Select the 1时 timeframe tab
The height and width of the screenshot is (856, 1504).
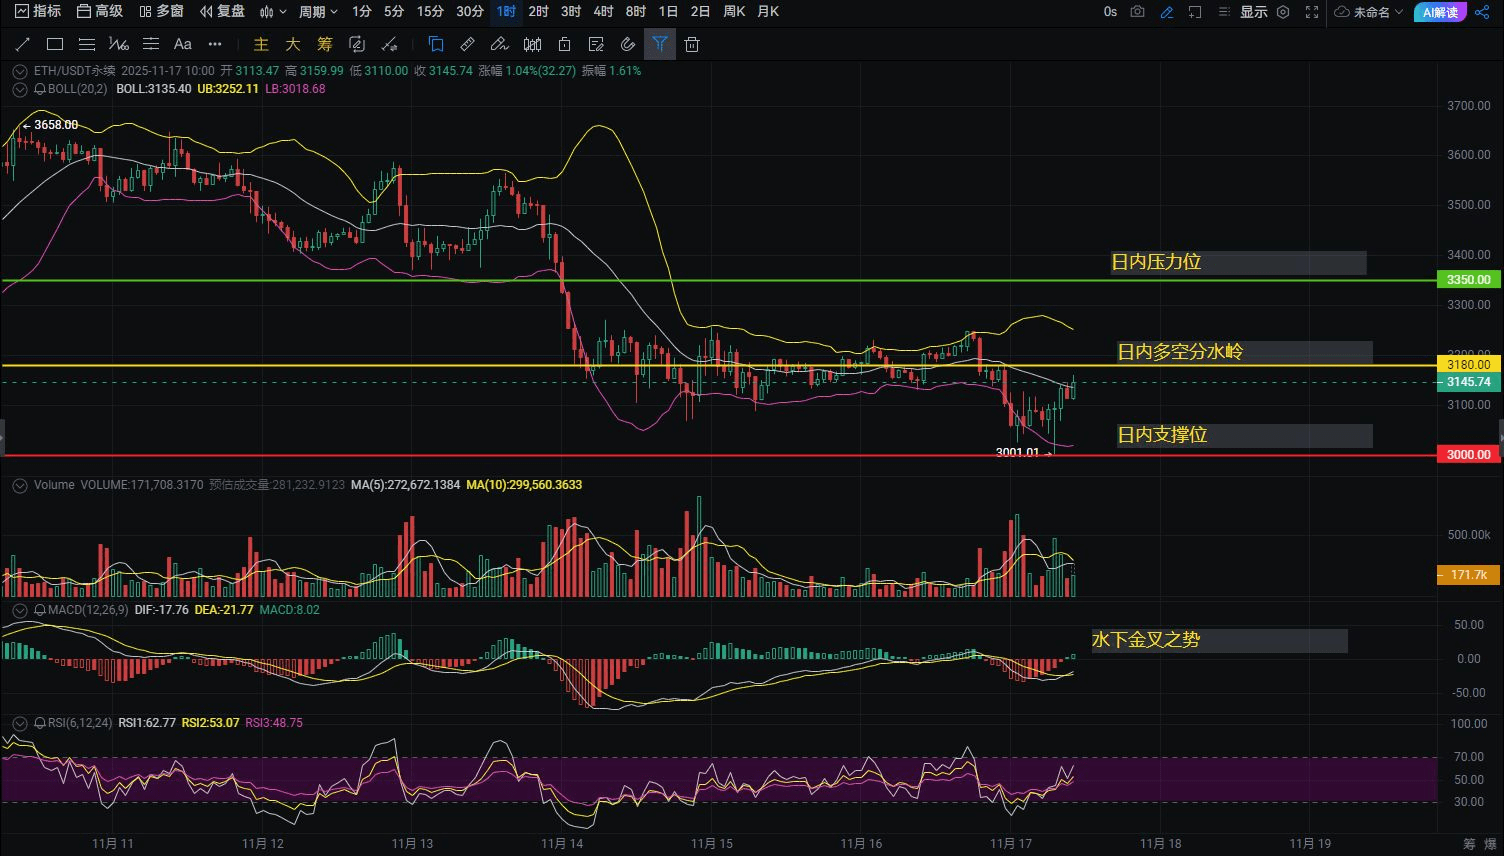pyautogui.click(x=507, y=12)
